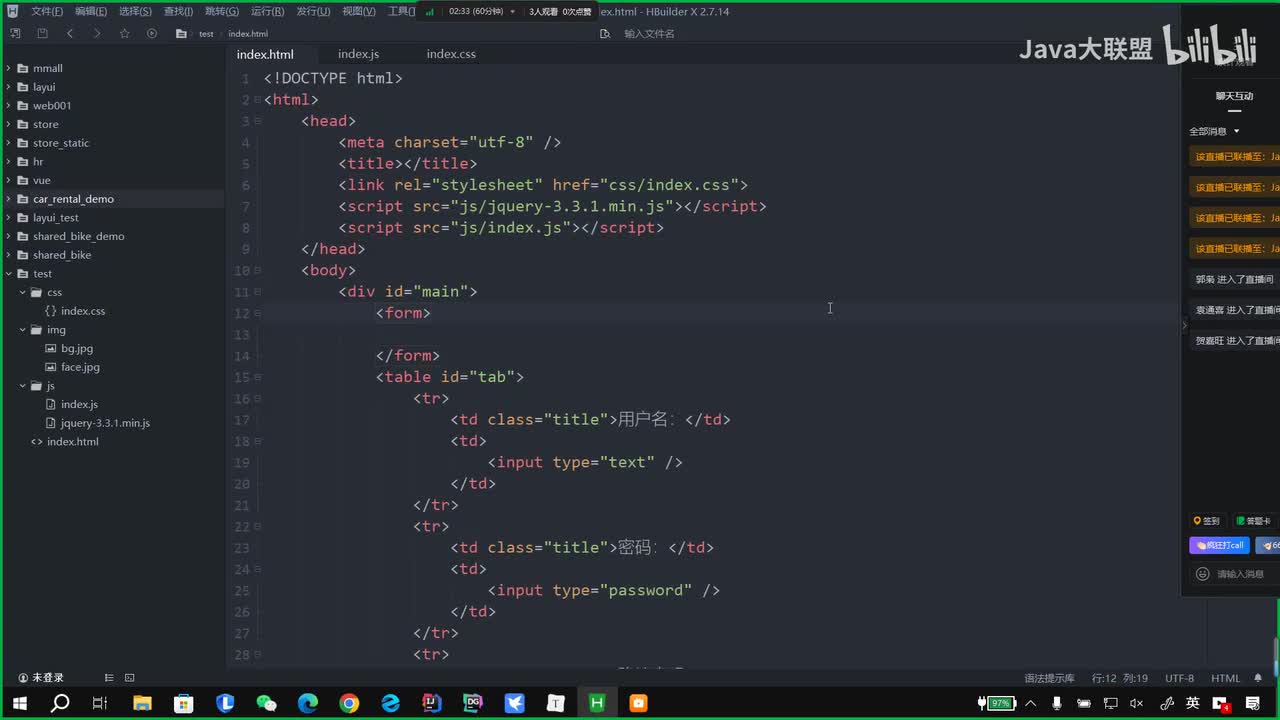This screenshot has width=1280, height=720.
Task: Open index.css in the css folder
Action: tap(83, 311)
